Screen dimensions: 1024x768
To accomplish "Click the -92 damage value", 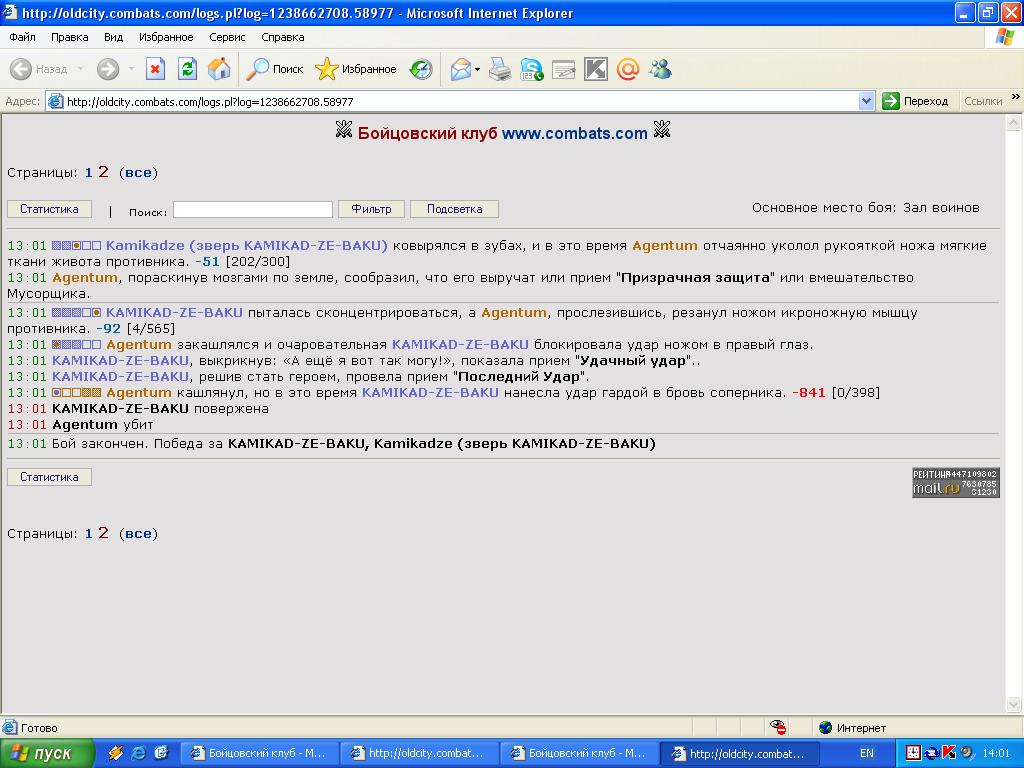I will 108,328.
